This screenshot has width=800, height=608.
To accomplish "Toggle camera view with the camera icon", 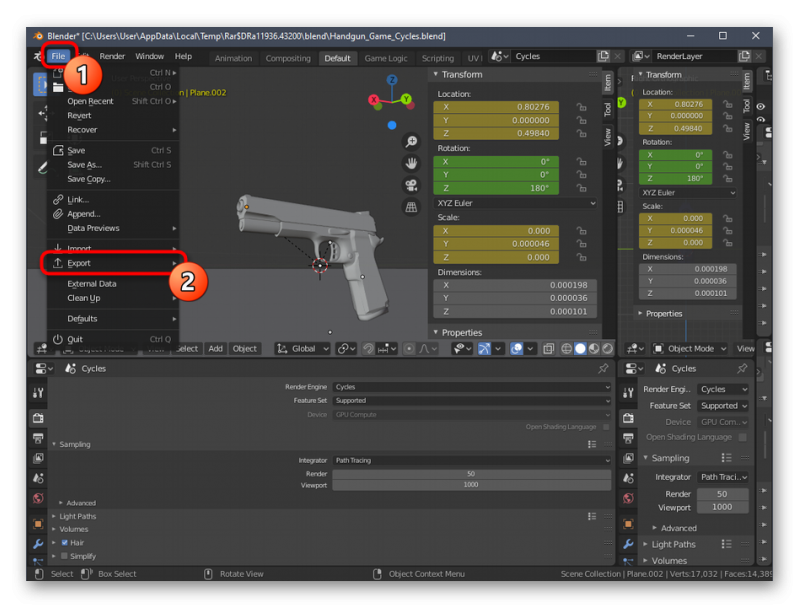I will pos(411,185).
